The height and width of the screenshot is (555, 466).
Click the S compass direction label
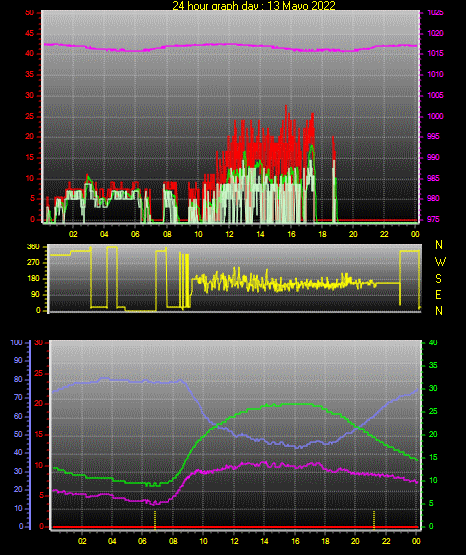438,279
